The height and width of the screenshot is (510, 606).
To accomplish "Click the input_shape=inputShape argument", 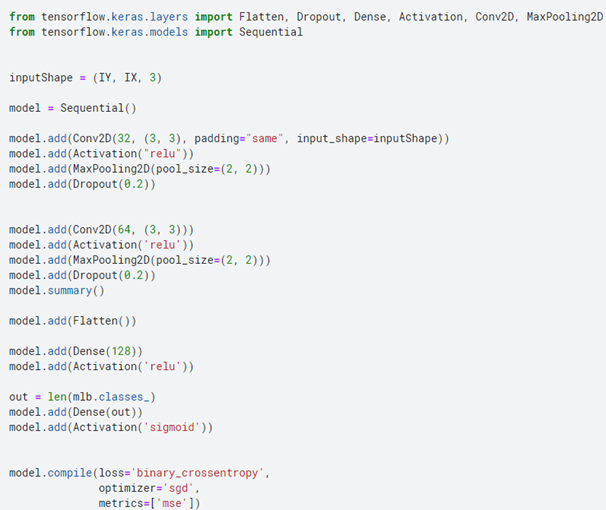I will [369, 139].
